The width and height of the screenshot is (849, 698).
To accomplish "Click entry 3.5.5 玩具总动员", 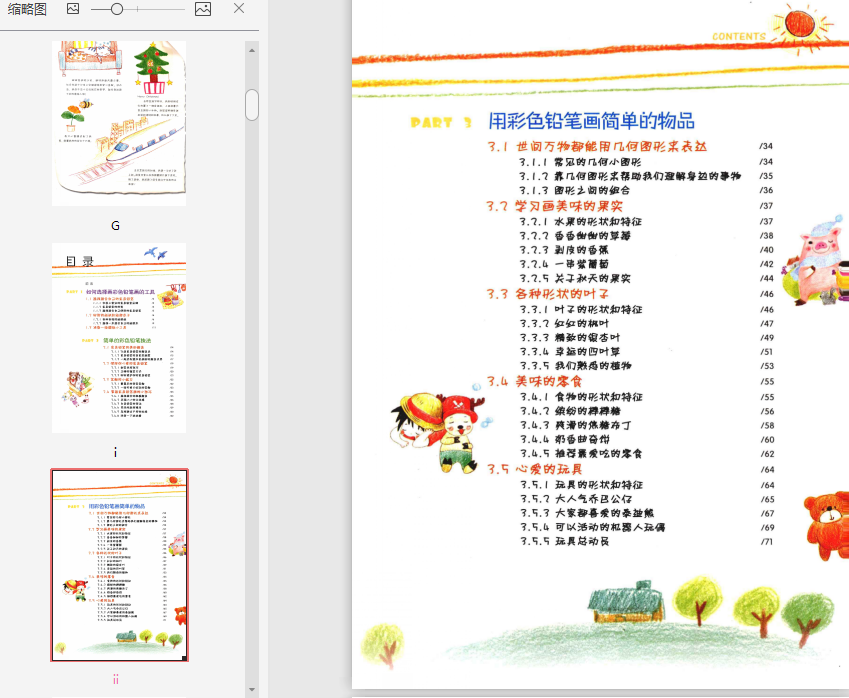I will point(565,541).
